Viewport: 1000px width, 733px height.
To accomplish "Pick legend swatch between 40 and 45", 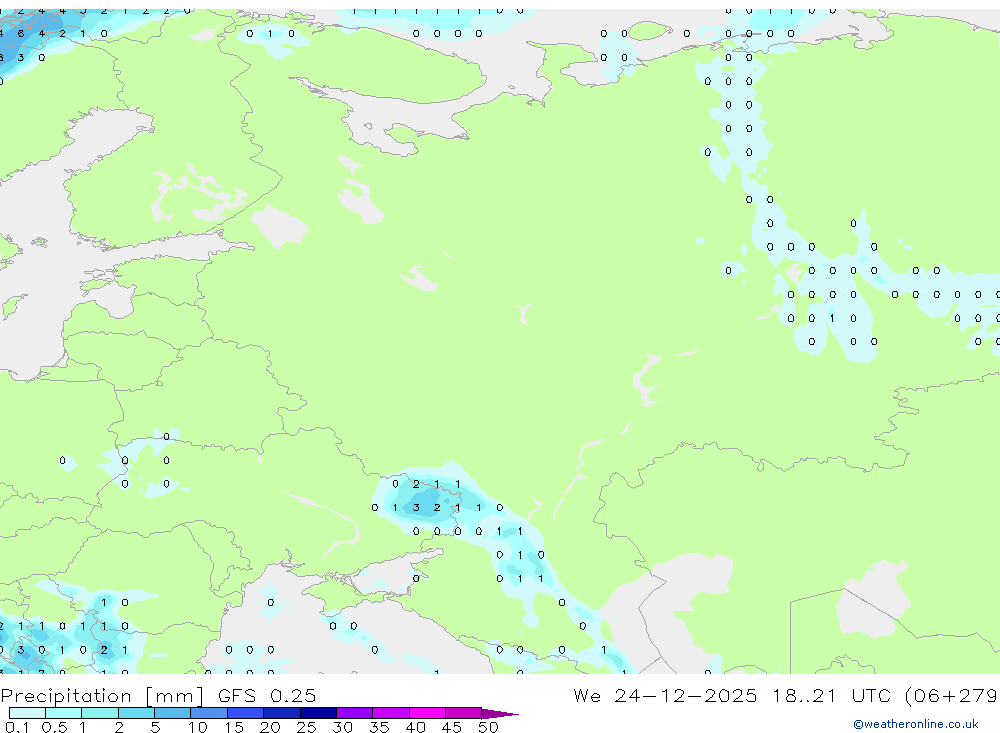I will (x=427, y=713).
